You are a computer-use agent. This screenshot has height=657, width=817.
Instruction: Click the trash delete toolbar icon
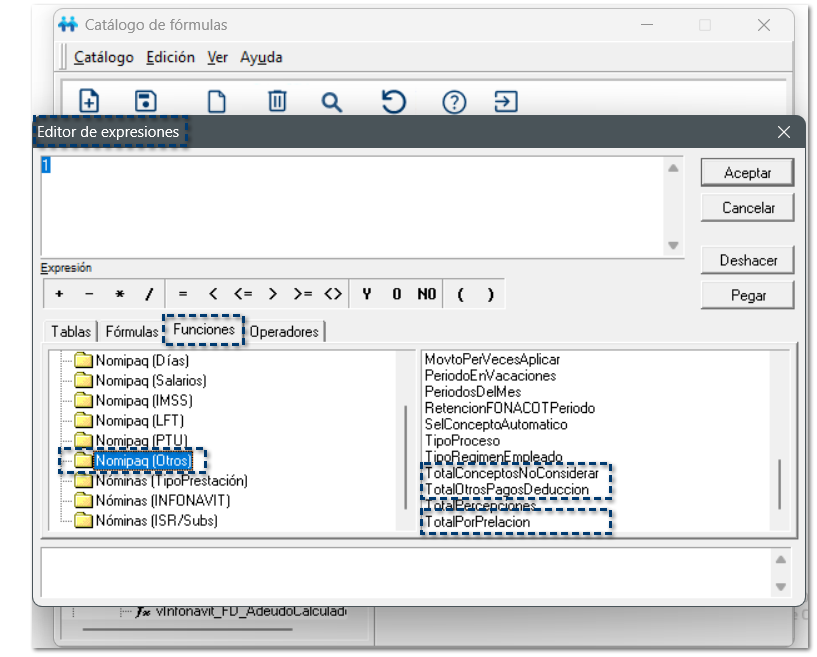(x=277, y=101)
